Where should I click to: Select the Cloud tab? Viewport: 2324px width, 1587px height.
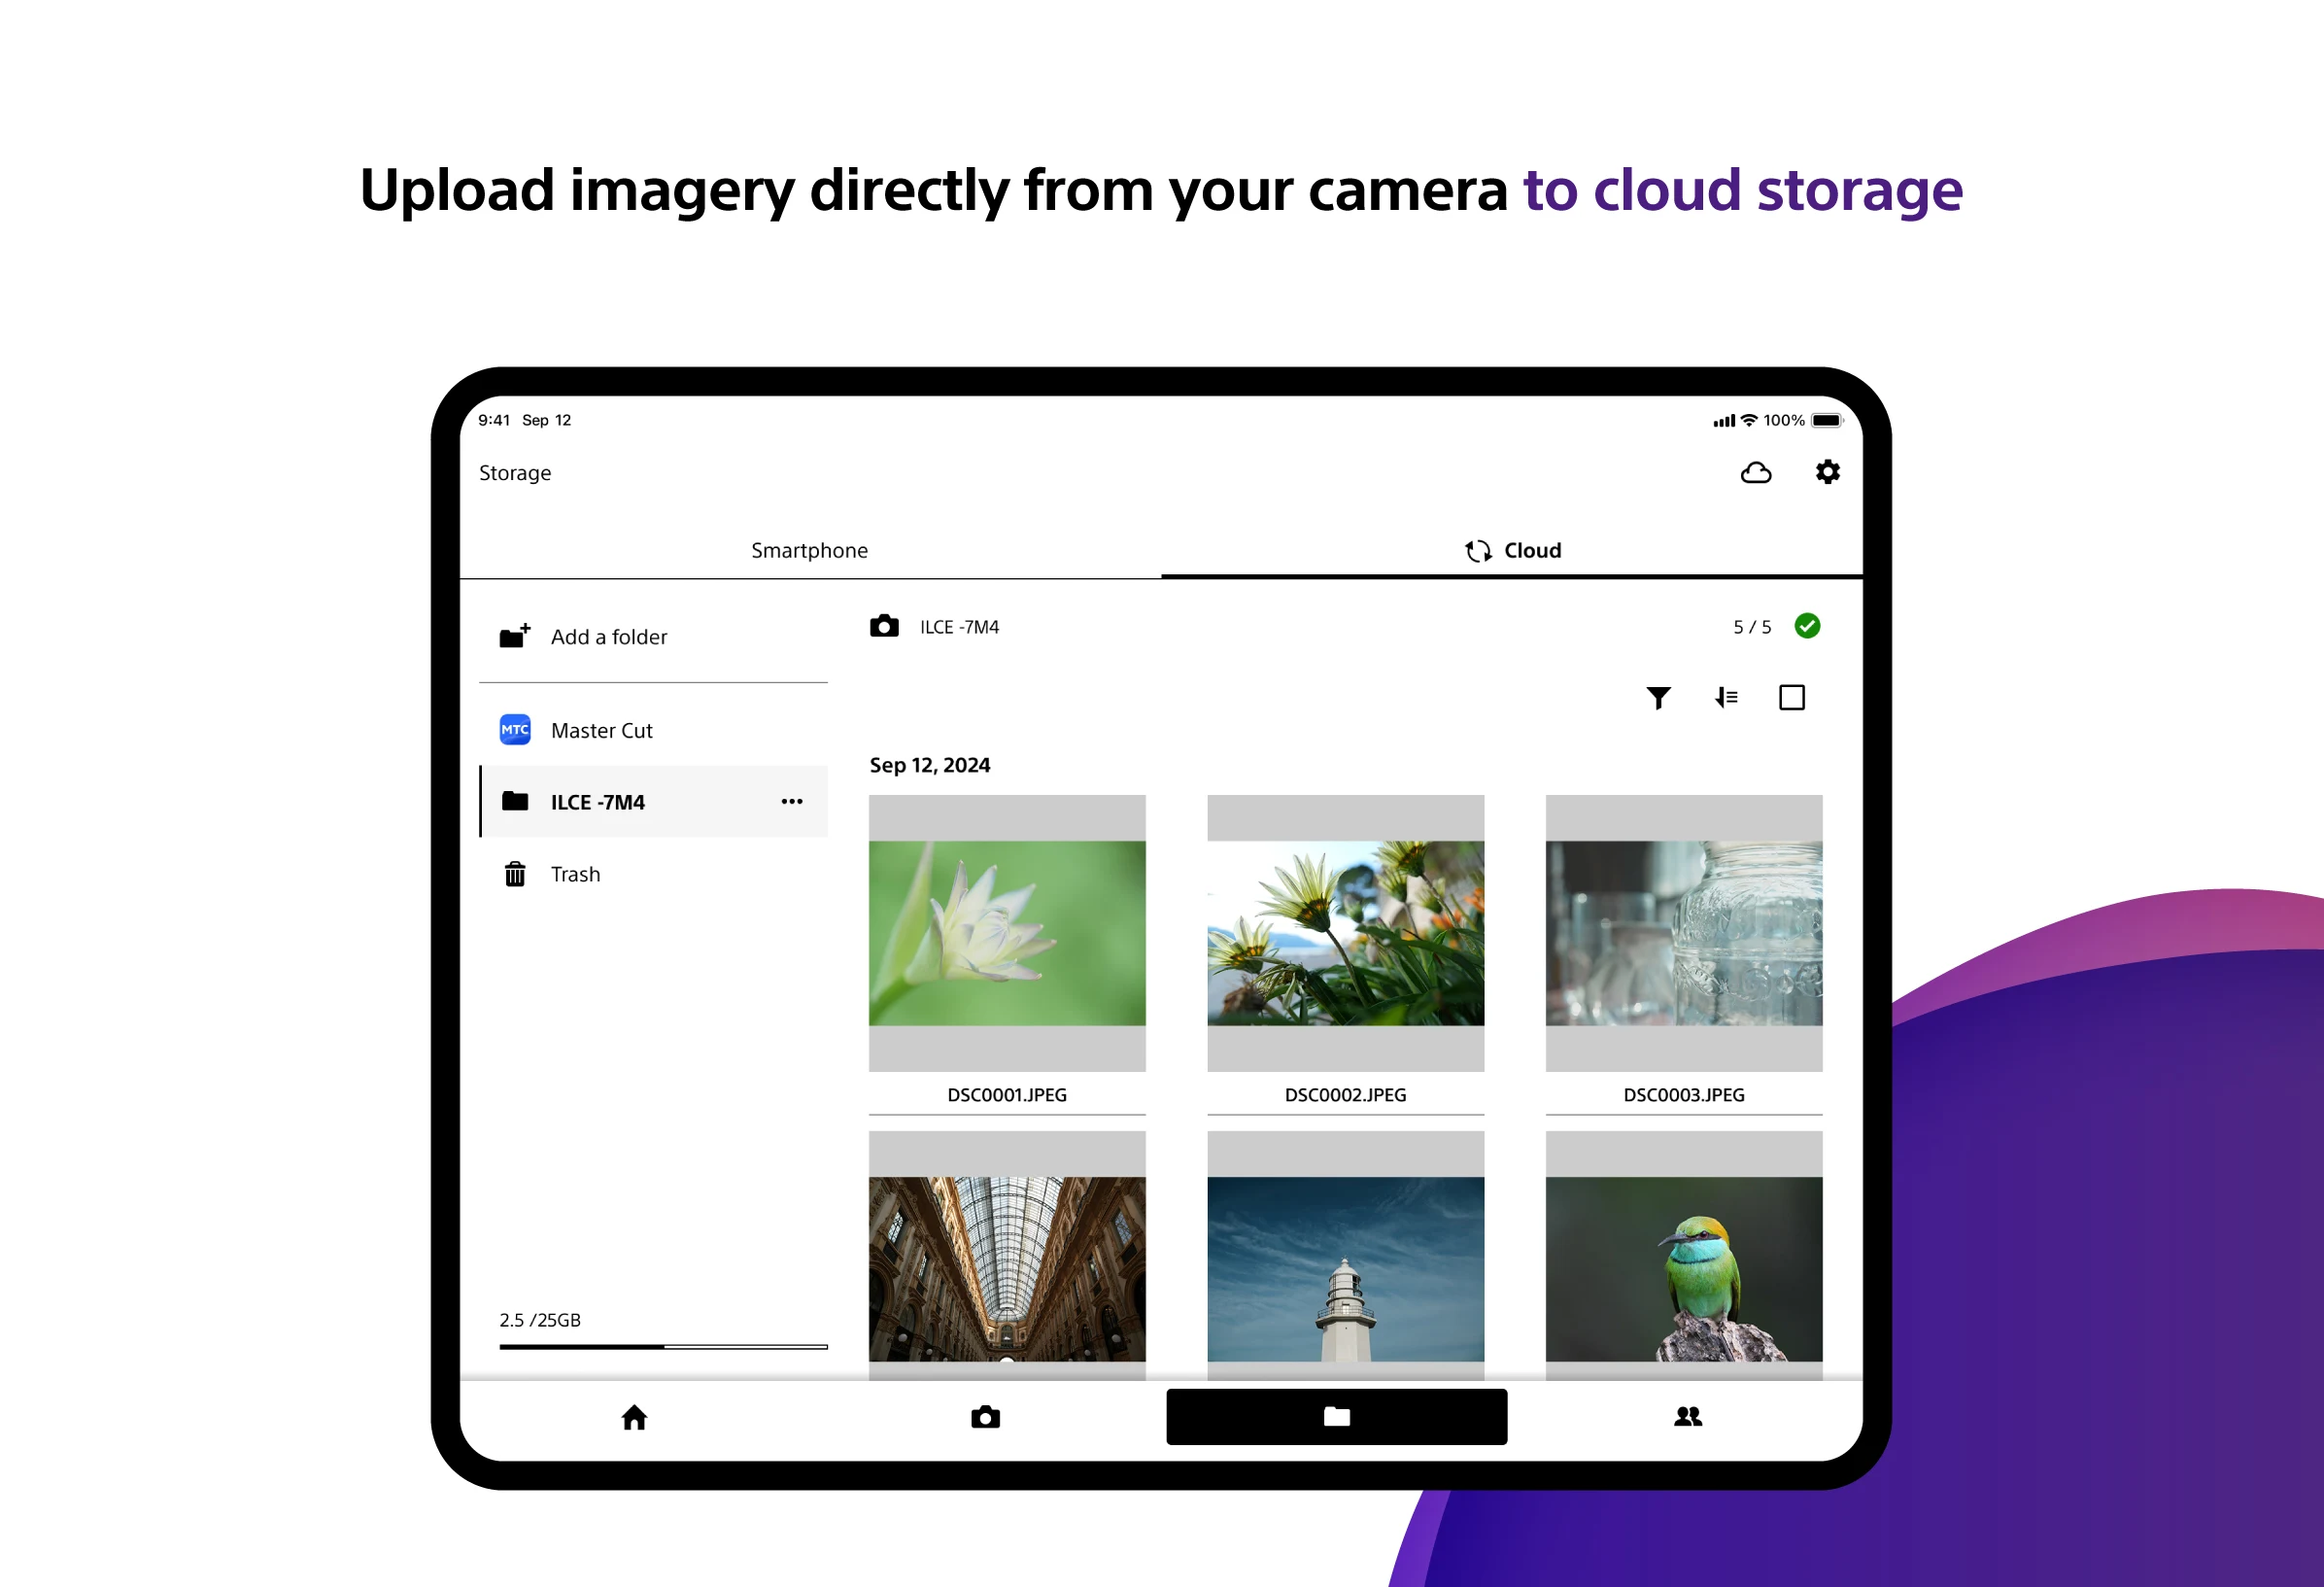pyautogui.click(x=1512, y=551)
